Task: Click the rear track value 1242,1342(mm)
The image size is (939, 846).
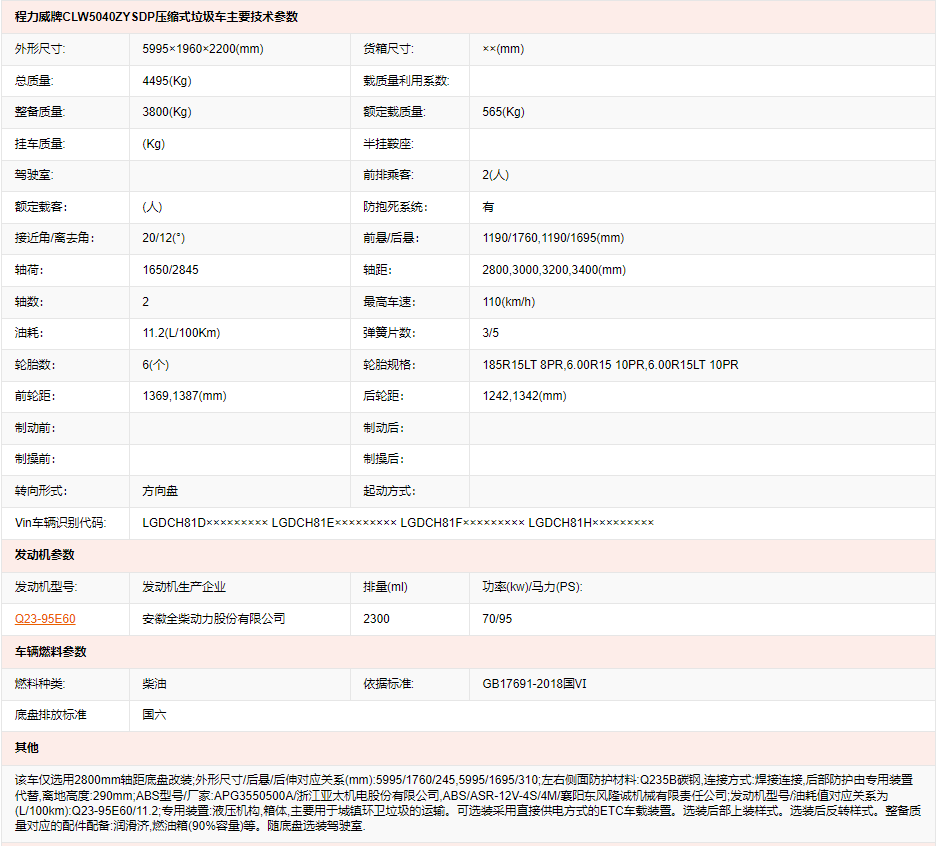Action: click(525, 396)
